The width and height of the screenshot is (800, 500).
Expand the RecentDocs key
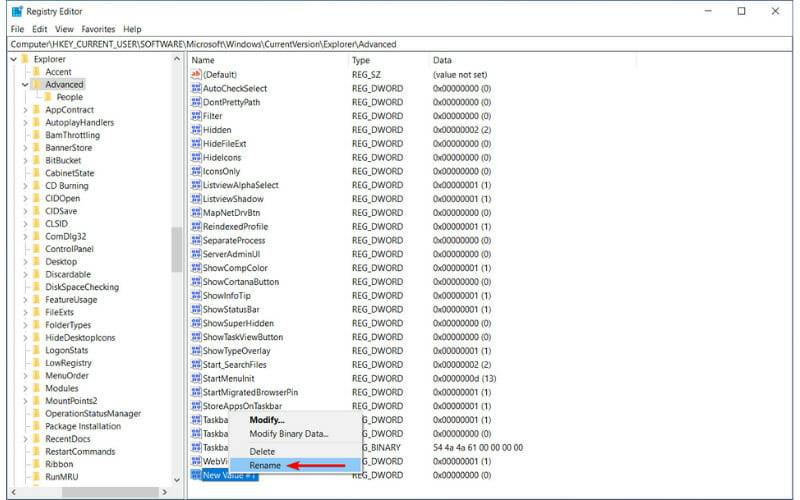coord(25,439)
